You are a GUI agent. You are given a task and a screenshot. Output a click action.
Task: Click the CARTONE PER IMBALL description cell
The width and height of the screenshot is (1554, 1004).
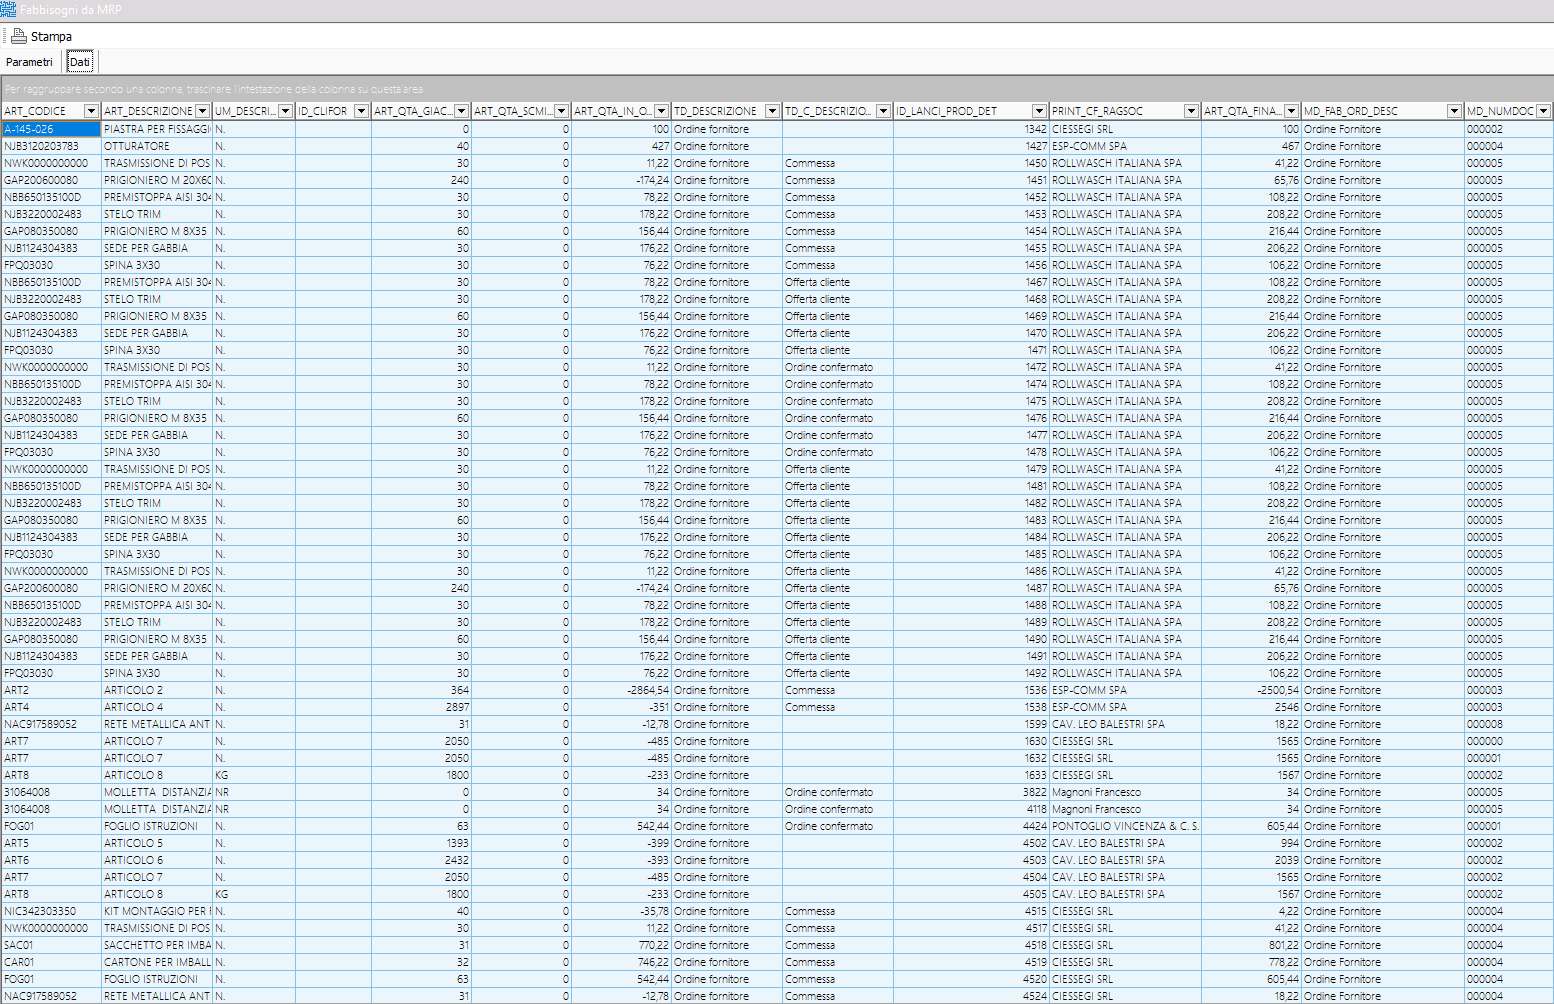[157, 962]
